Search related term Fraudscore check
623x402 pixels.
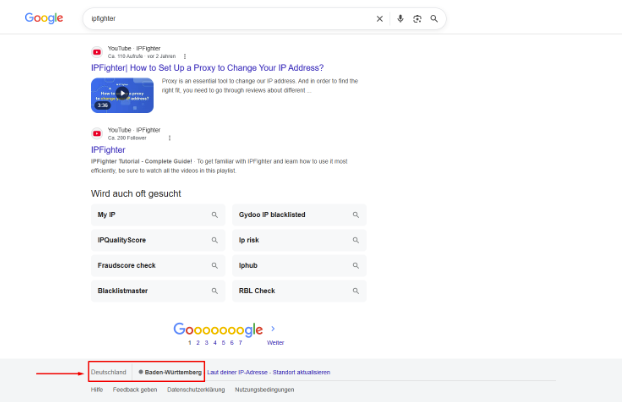click(x=158, y=266)
